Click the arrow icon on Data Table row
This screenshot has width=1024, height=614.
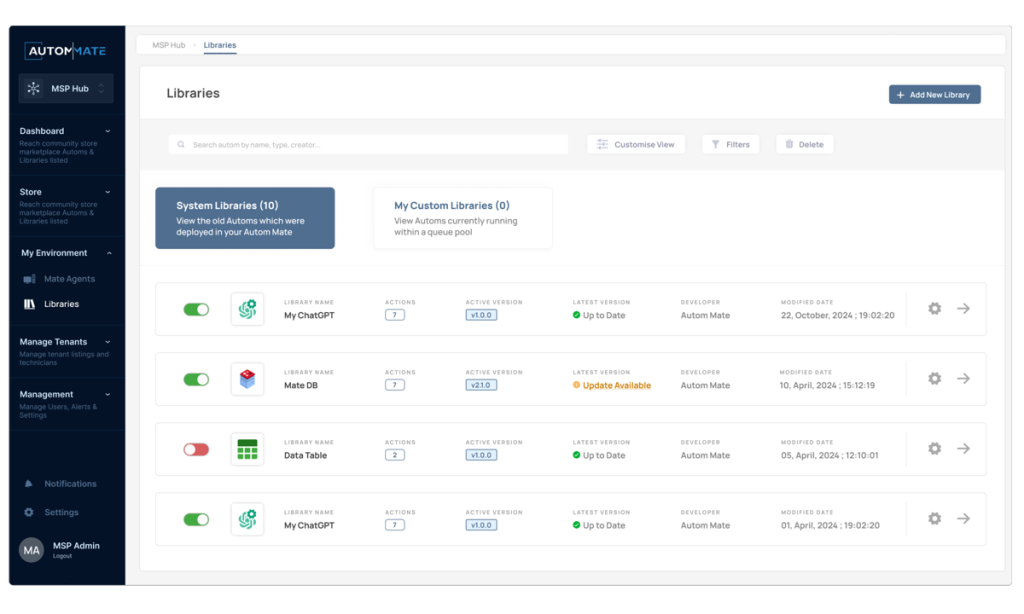point(963,449)
